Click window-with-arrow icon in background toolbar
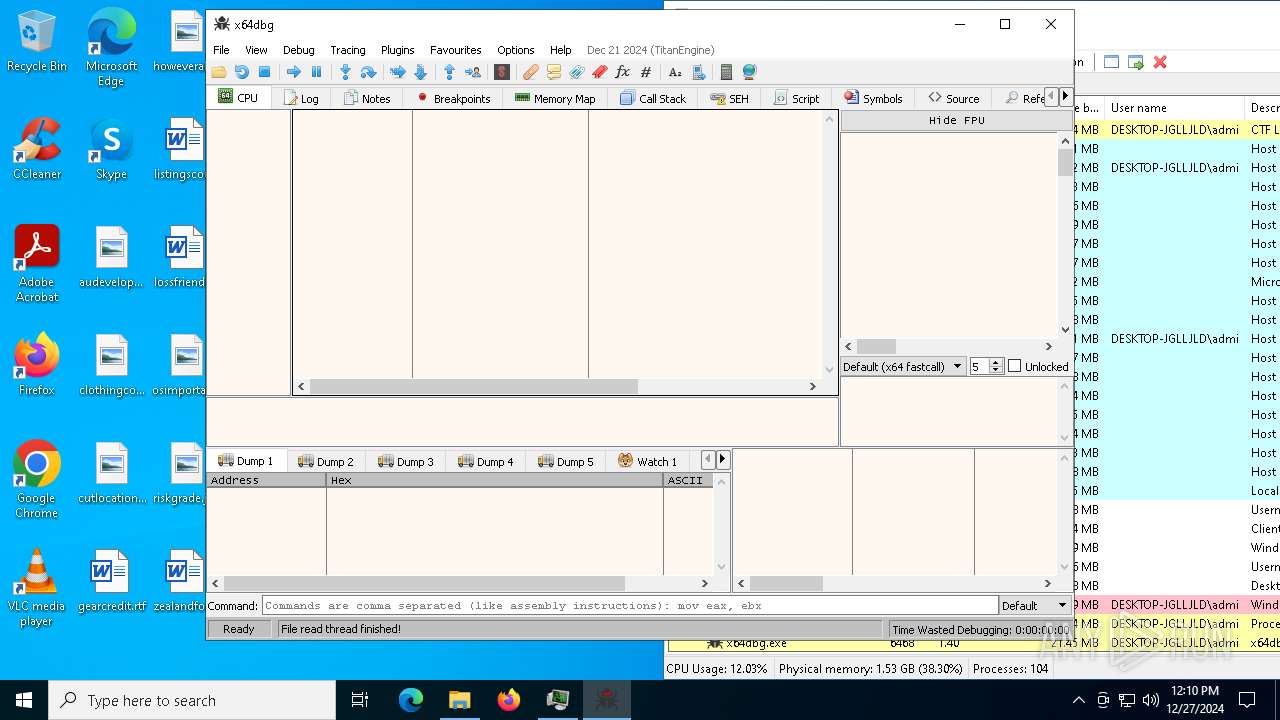The image size is (1280, 720). coord(1135,62)
